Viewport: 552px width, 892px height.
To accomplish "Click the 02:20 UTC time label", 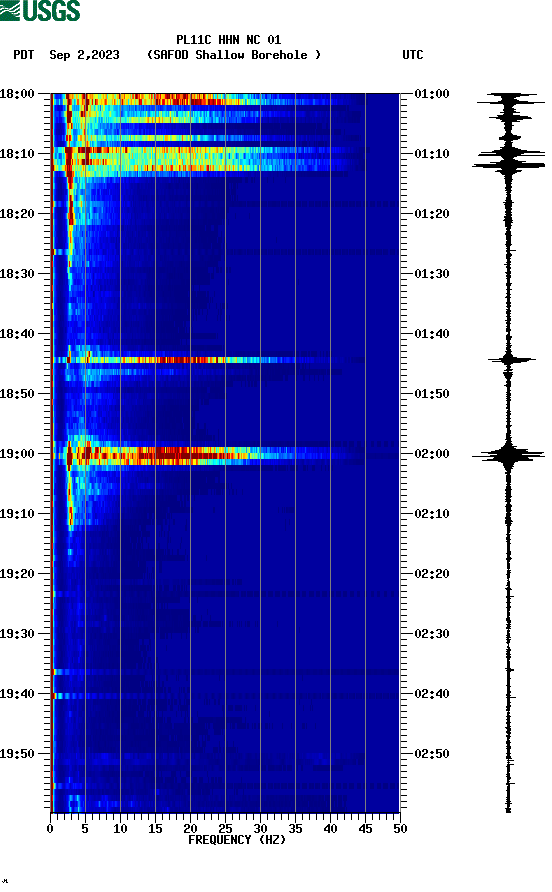I will [x=432, y=574].
